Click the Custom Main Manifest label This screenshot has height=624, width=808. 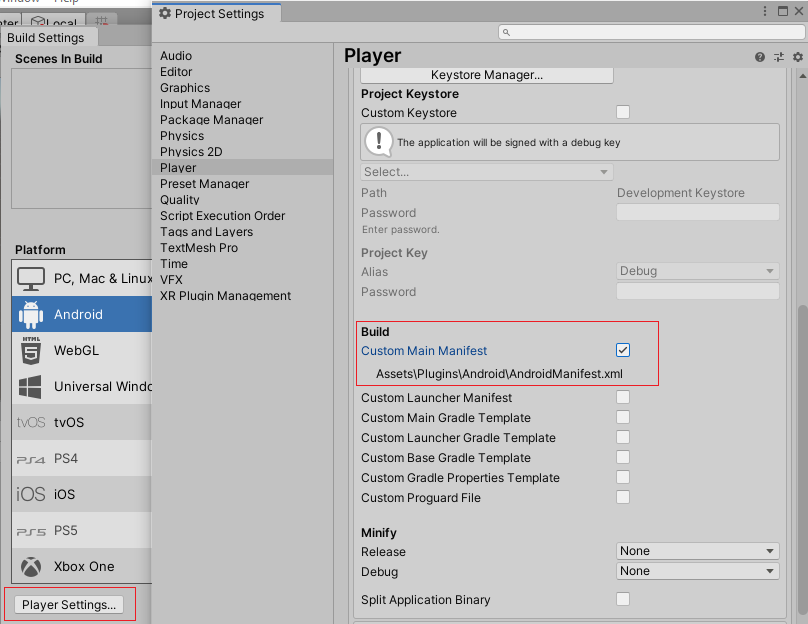tap(424, 350)
